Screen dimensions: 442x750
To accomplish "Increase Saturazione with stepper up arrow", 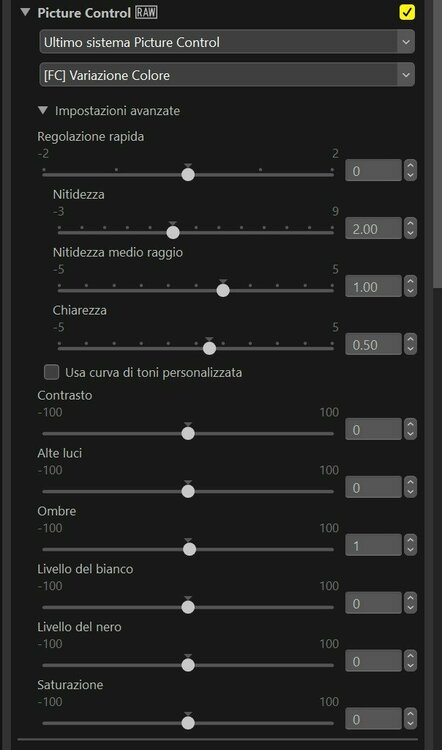I will point(410,714).
